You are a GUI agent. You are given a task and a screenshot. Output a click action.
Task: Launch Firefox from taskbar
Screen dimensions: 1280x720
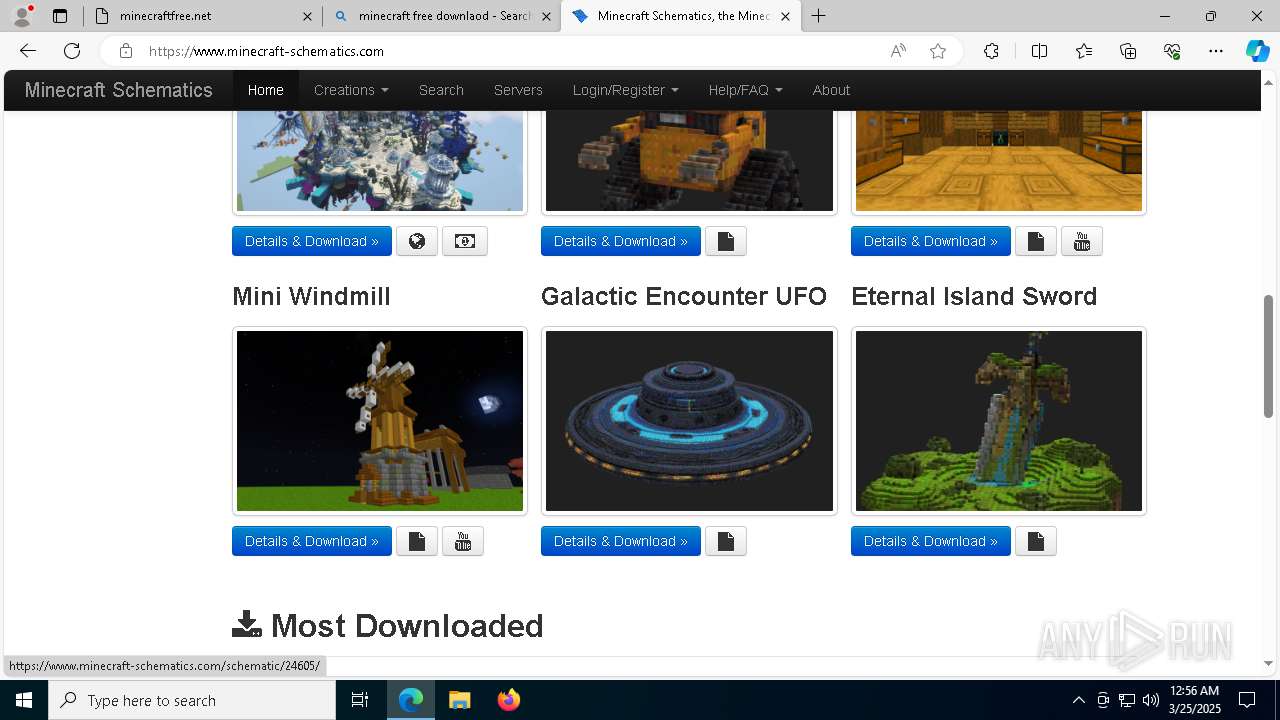tap(509, 700)
